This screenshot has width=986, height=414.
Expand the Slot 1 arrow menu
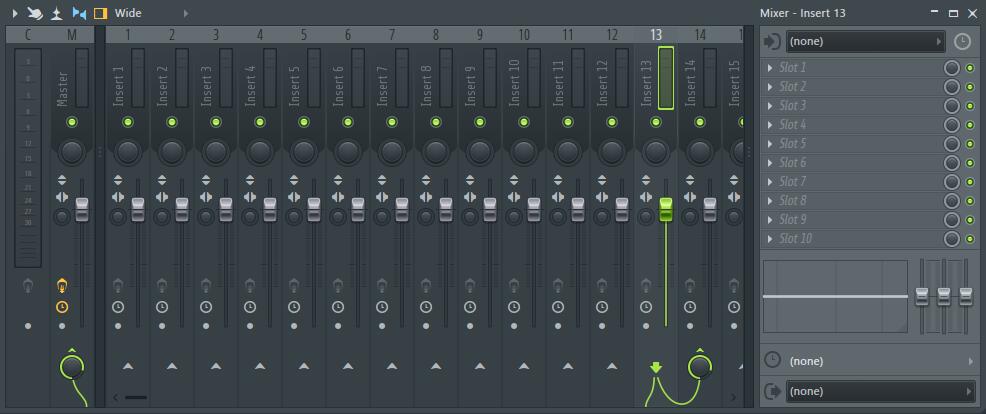pyautogui.click(x=770, y=68)
